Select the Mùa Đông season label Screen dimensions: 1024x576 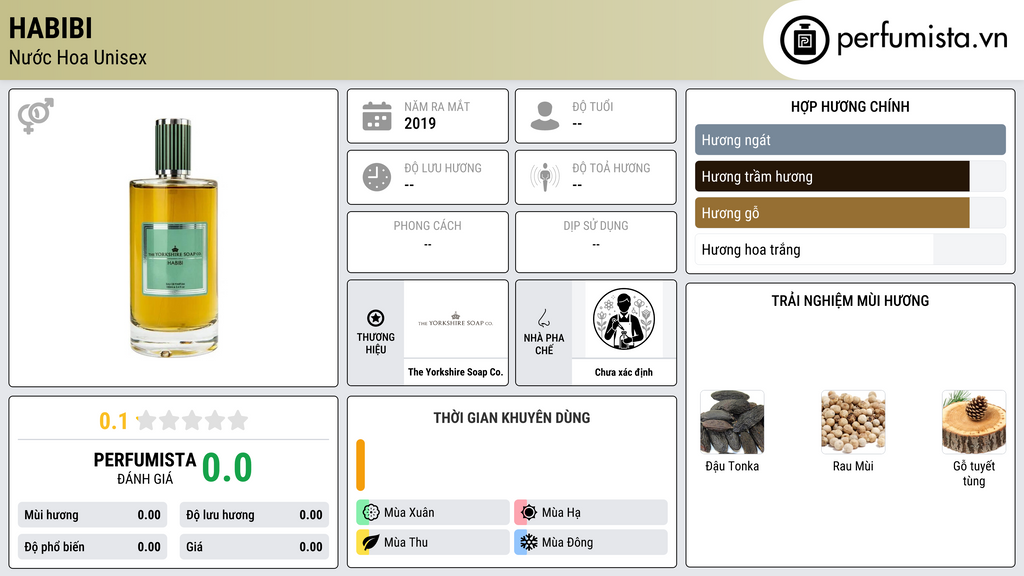click(x=568, y=542)
